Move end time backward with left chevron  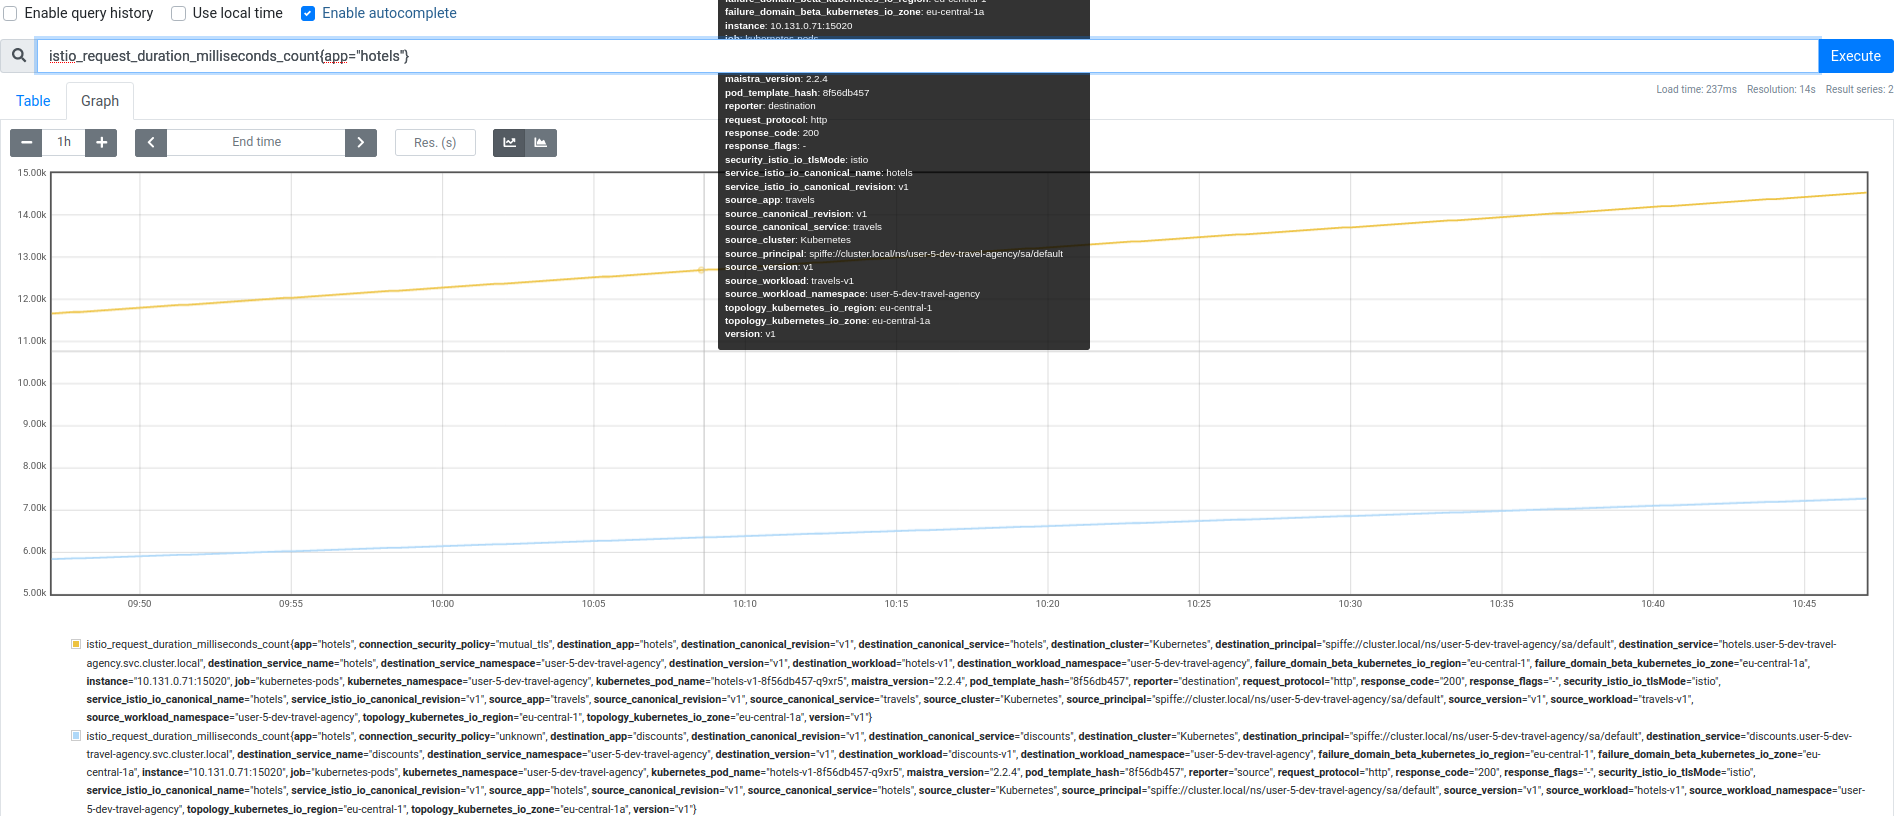pyautogui.click(x=151, y=142)
